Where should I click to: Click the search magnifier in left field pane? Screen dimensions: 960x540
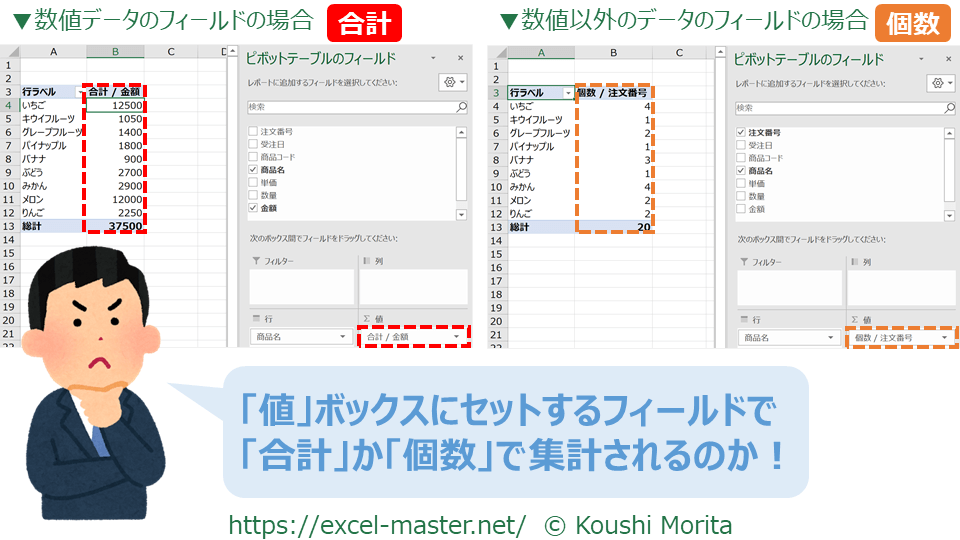click(x=461, y=106)
